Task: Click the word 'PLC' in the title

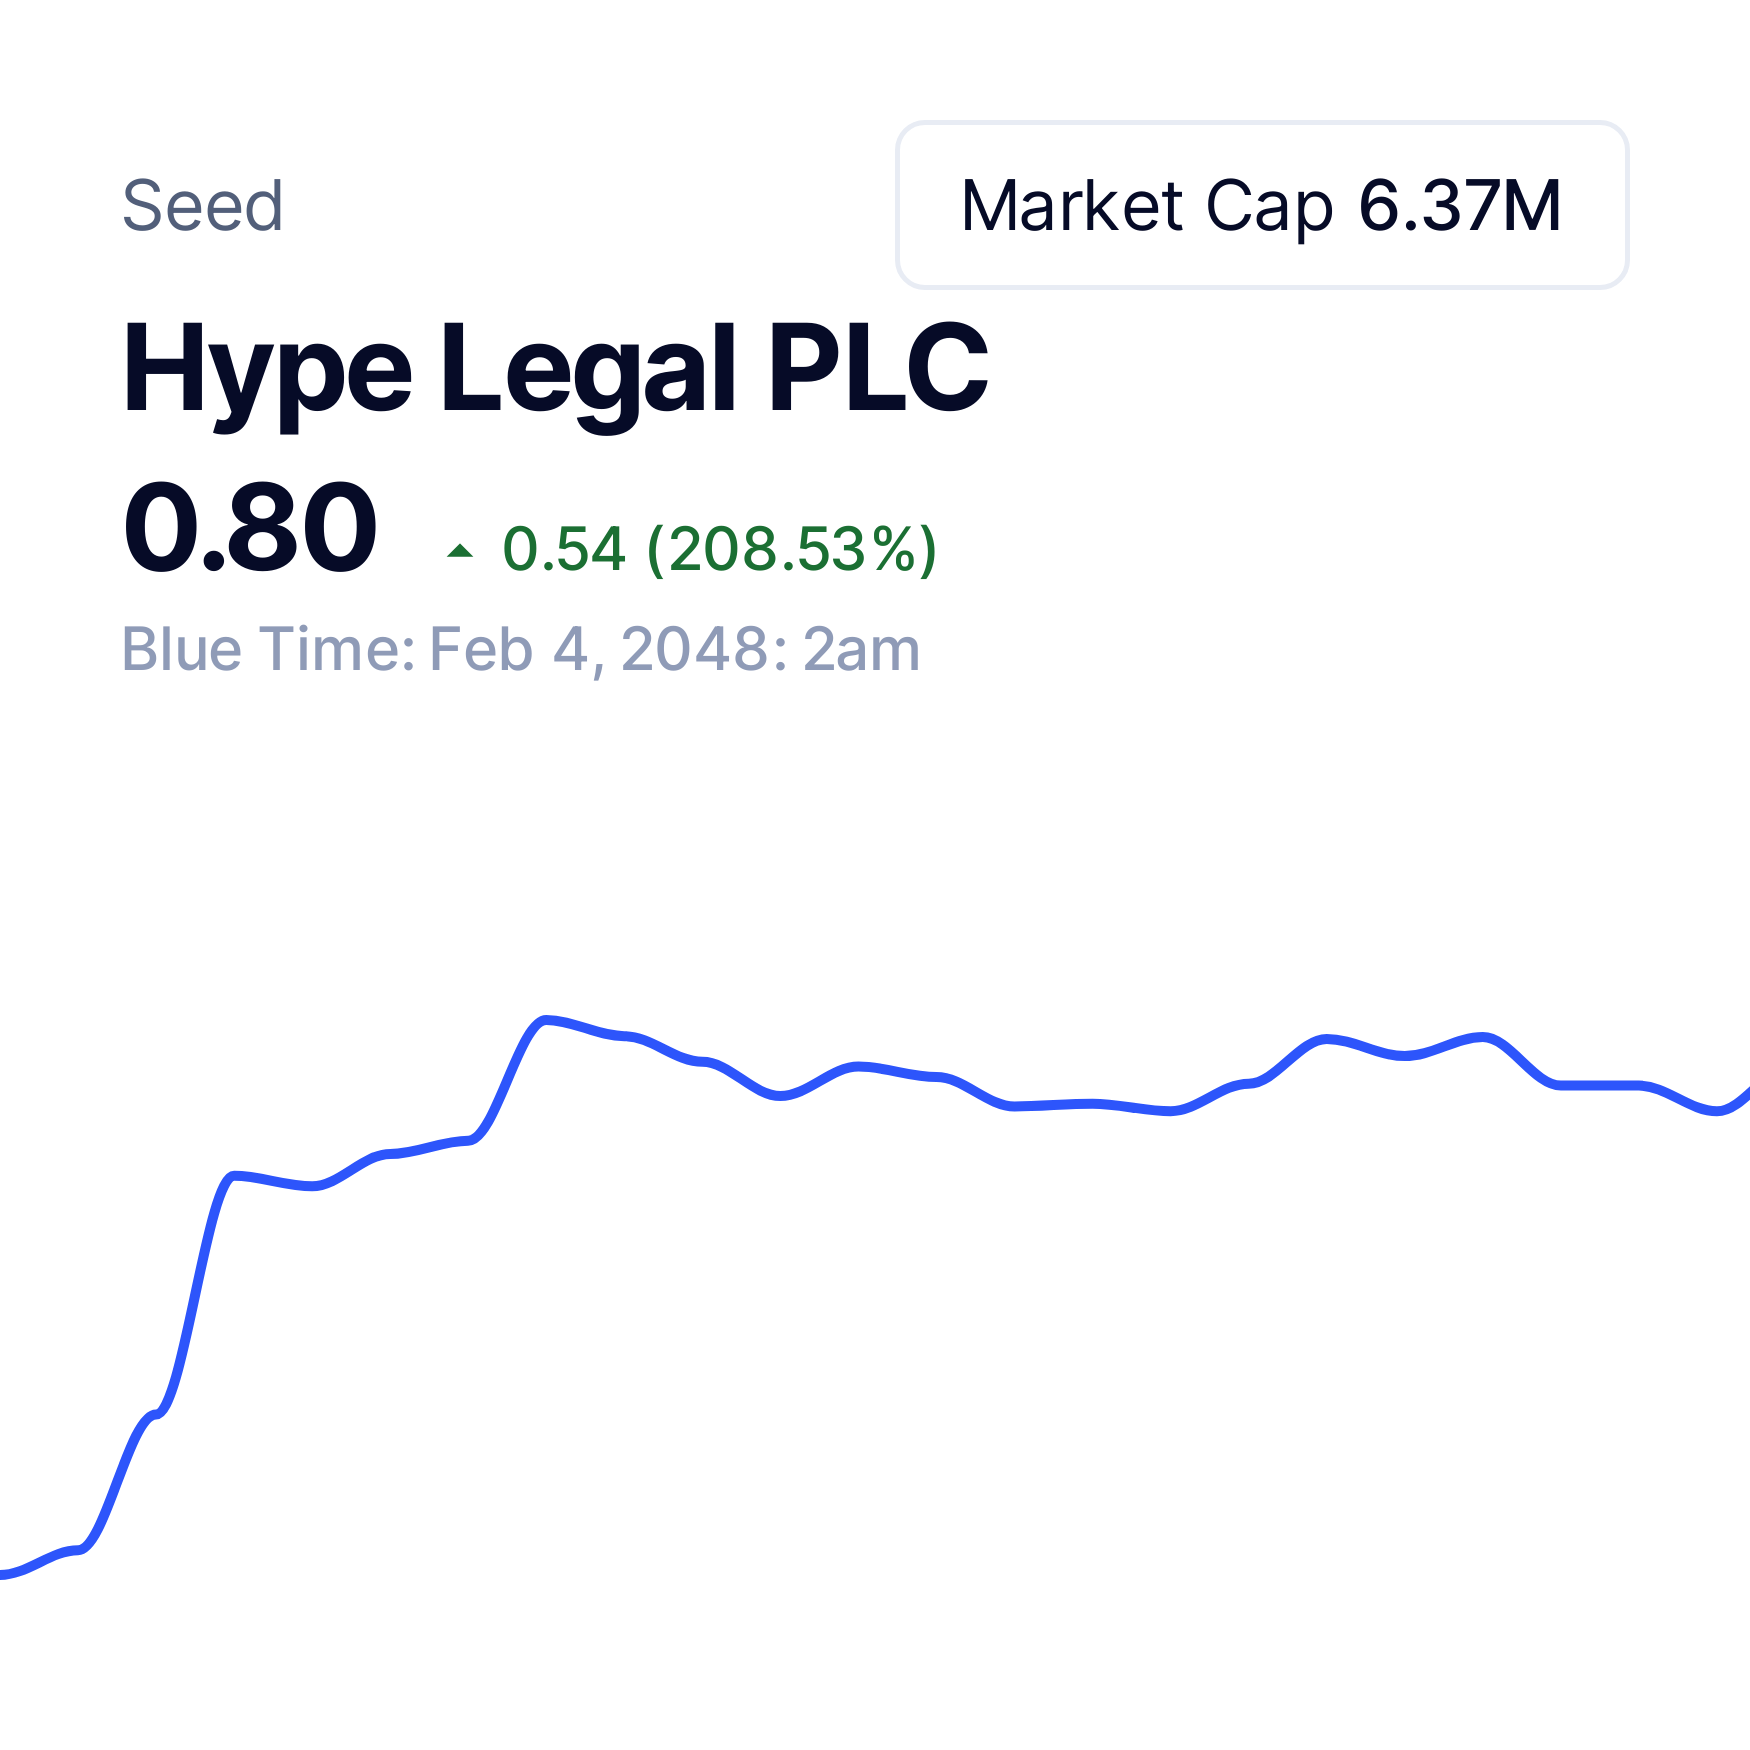Action: pos(878,367)
